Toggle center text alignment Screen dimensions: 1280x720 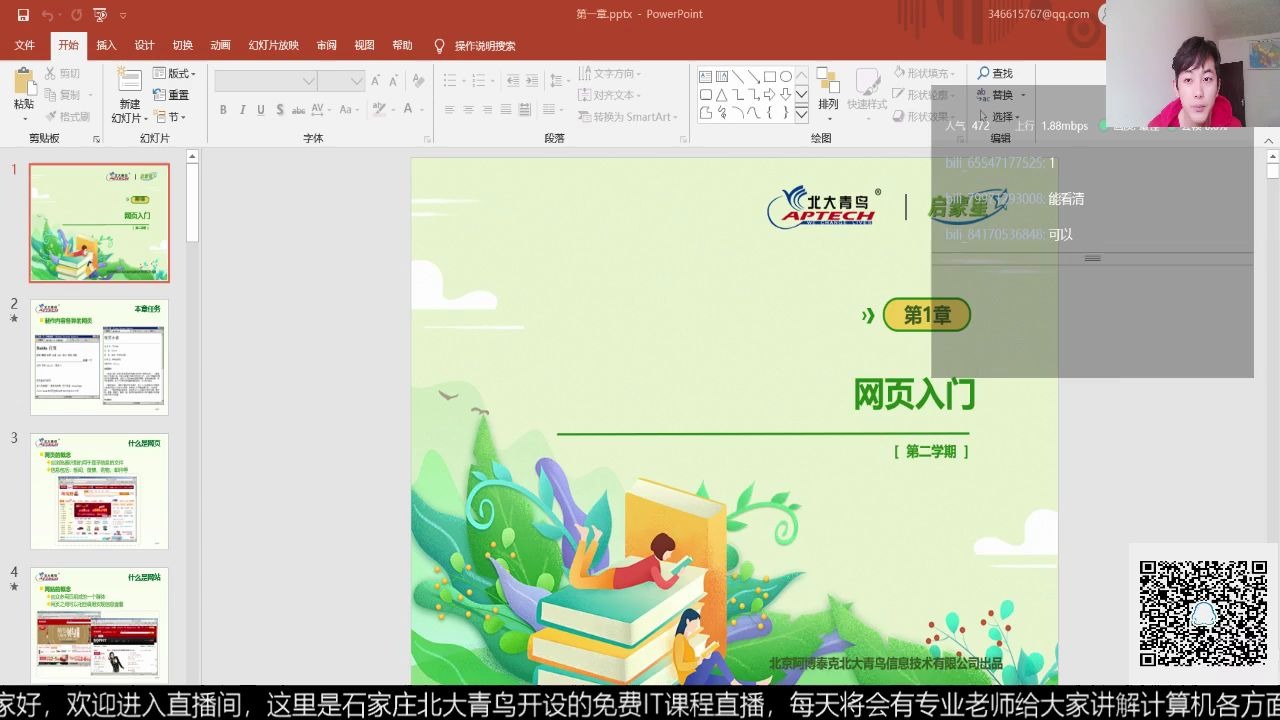pyautogui.click(x=469, y=110)
